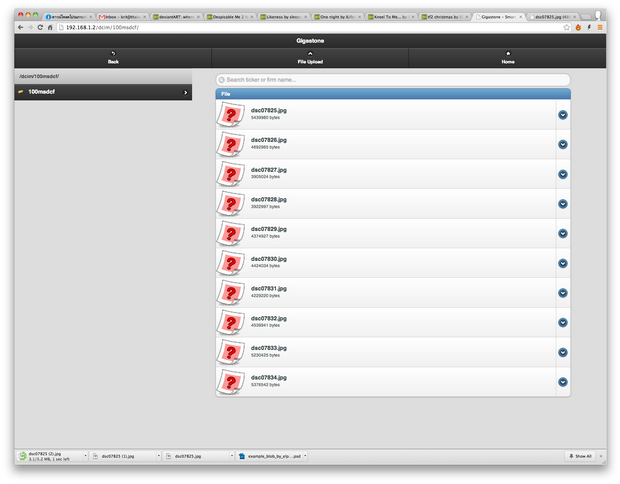Open file name dsc07830.jpg in list

pyautogui.click(x=269, y=259)
